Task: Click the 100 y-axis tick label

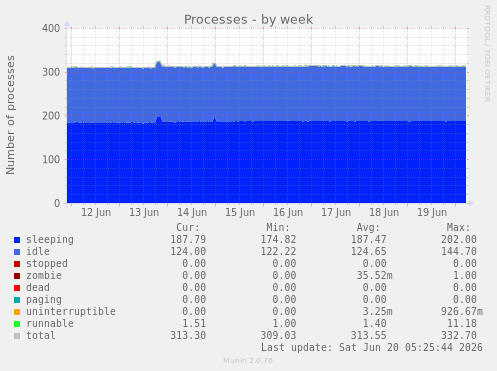Action: point(51,159)
